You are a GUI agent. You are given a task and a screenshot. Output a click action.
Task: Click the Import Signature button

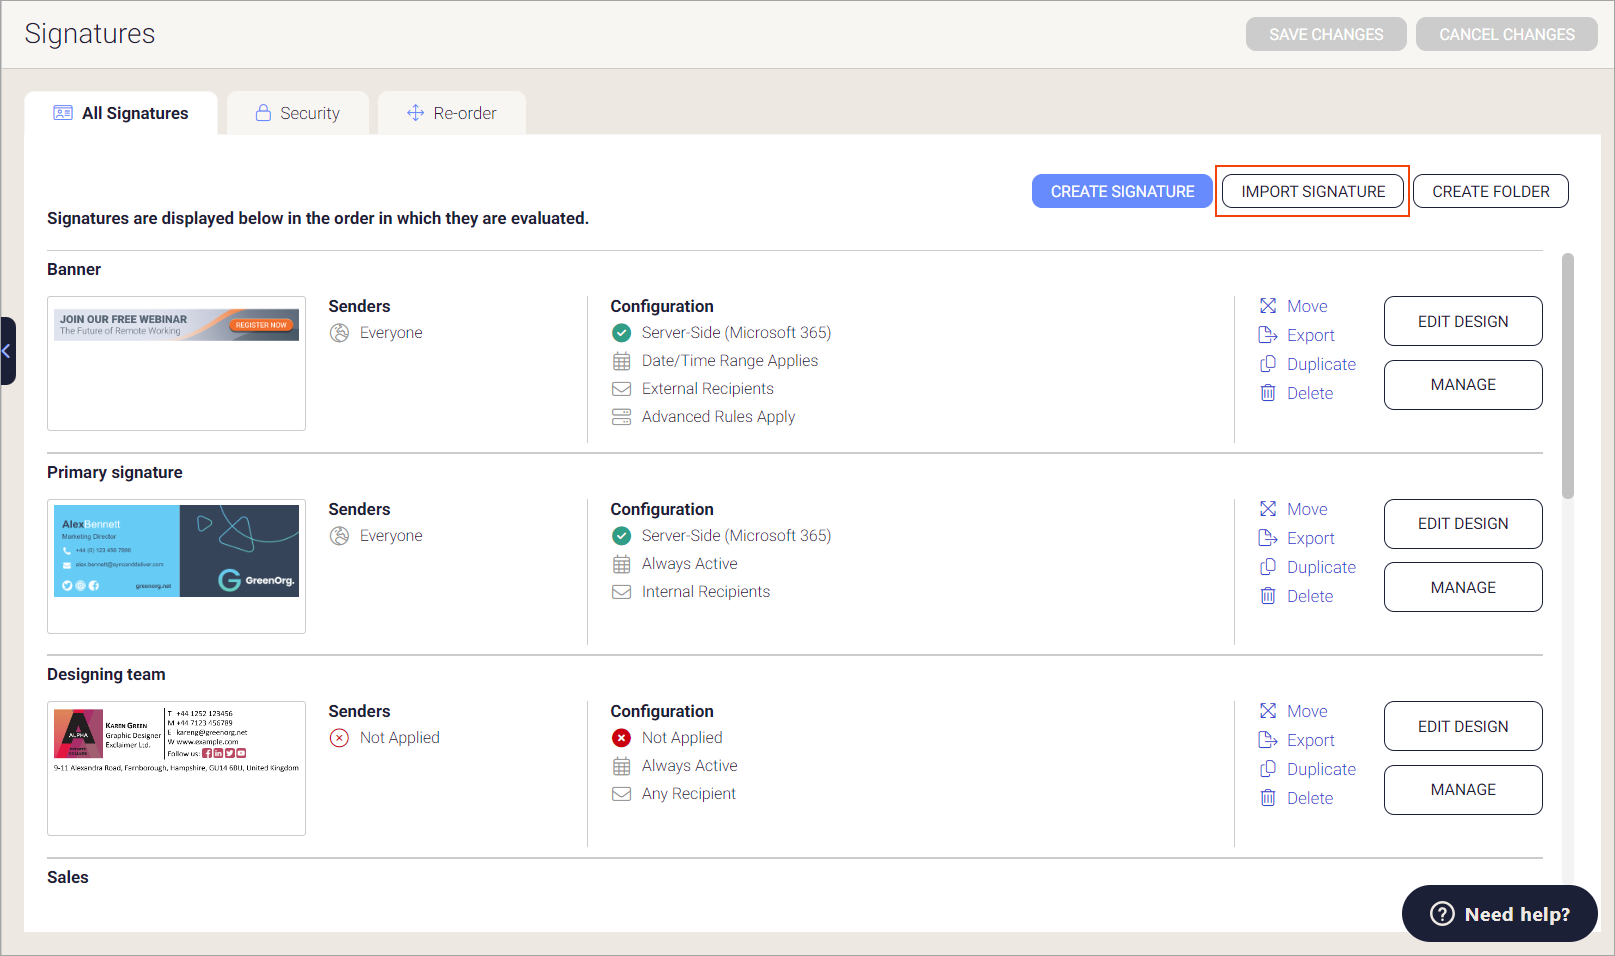1313,191
